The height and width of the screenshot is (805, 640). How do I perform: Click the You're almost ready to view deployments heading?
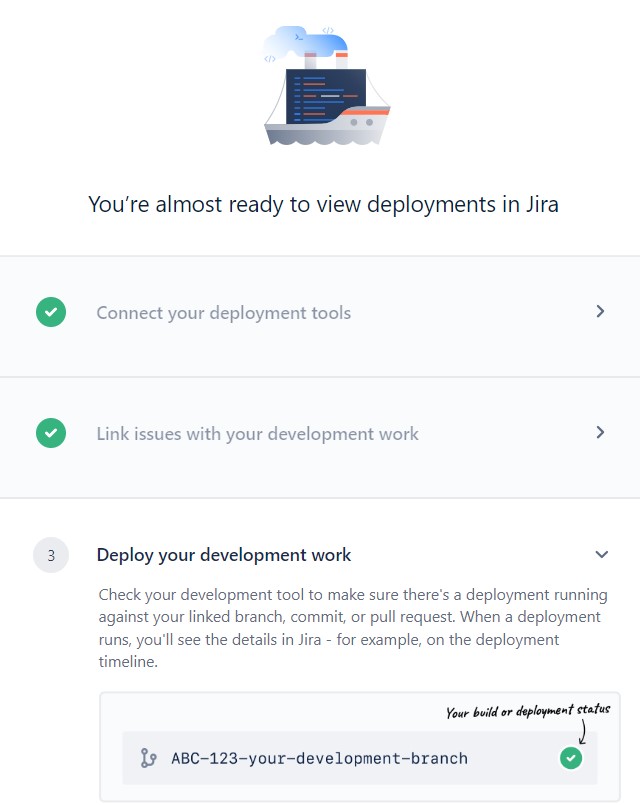pos(323,204)
